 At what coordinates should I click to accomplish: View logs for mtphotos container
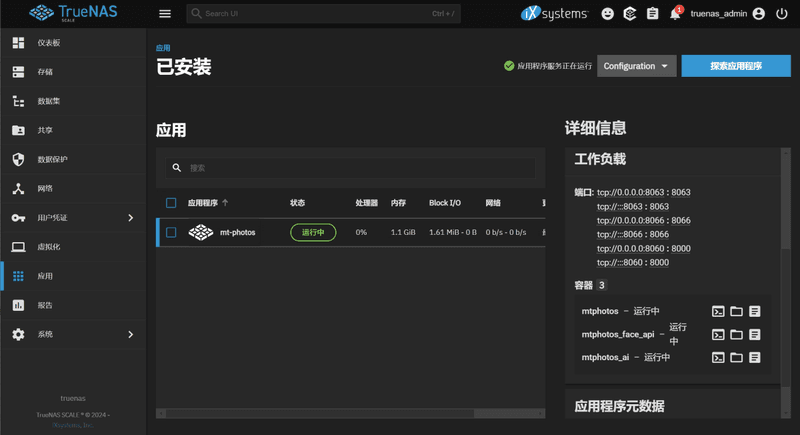(x=755, y=311)
